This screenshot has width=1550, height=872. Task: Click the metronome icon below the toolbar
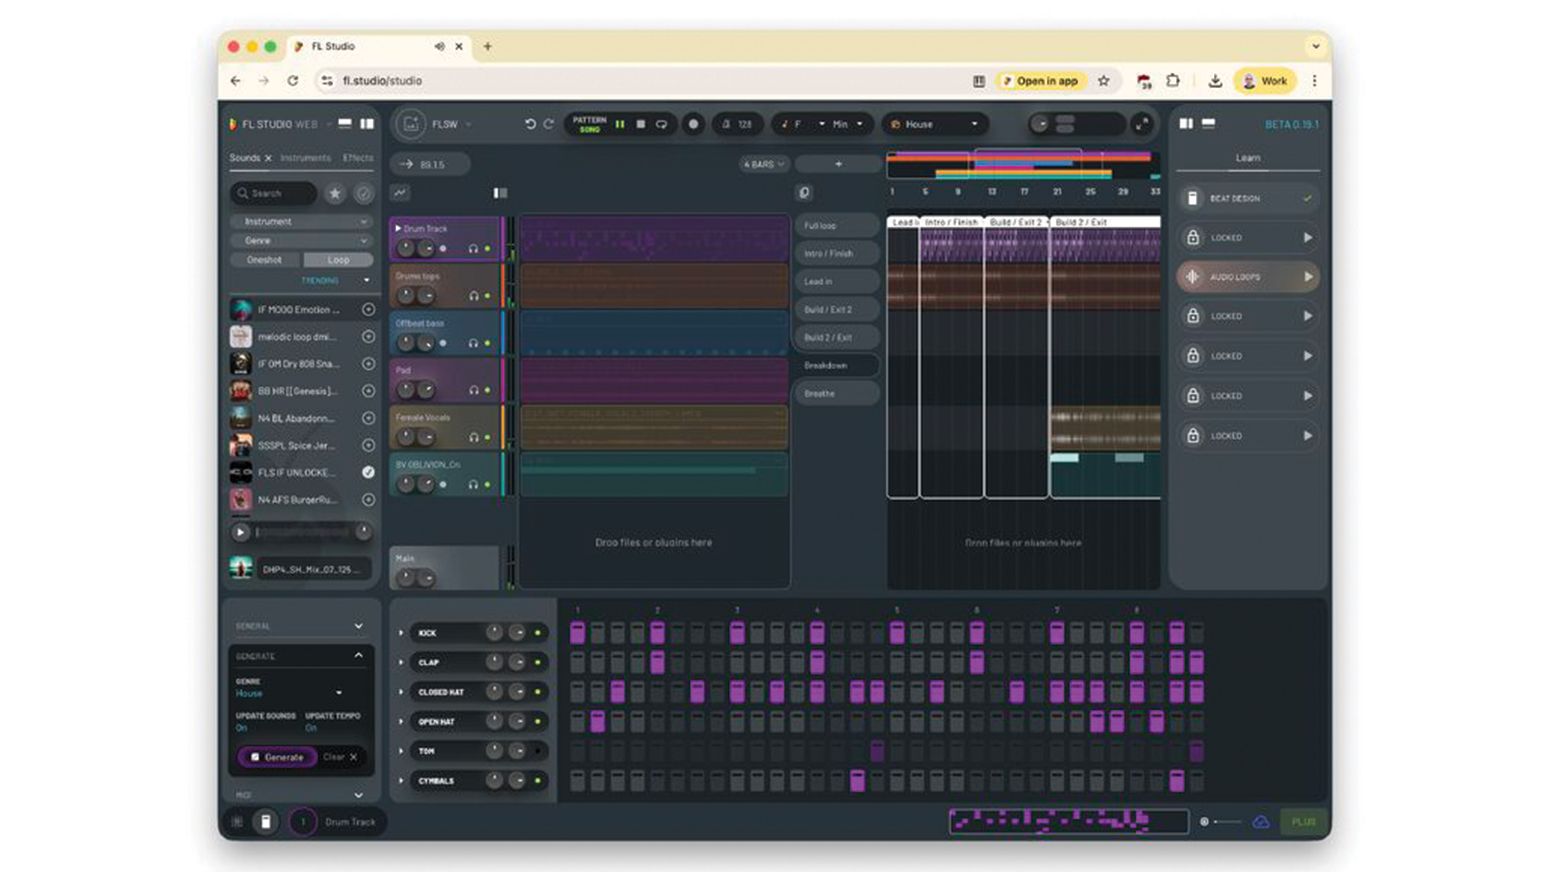pyautogui.click(x=804, y=193)
